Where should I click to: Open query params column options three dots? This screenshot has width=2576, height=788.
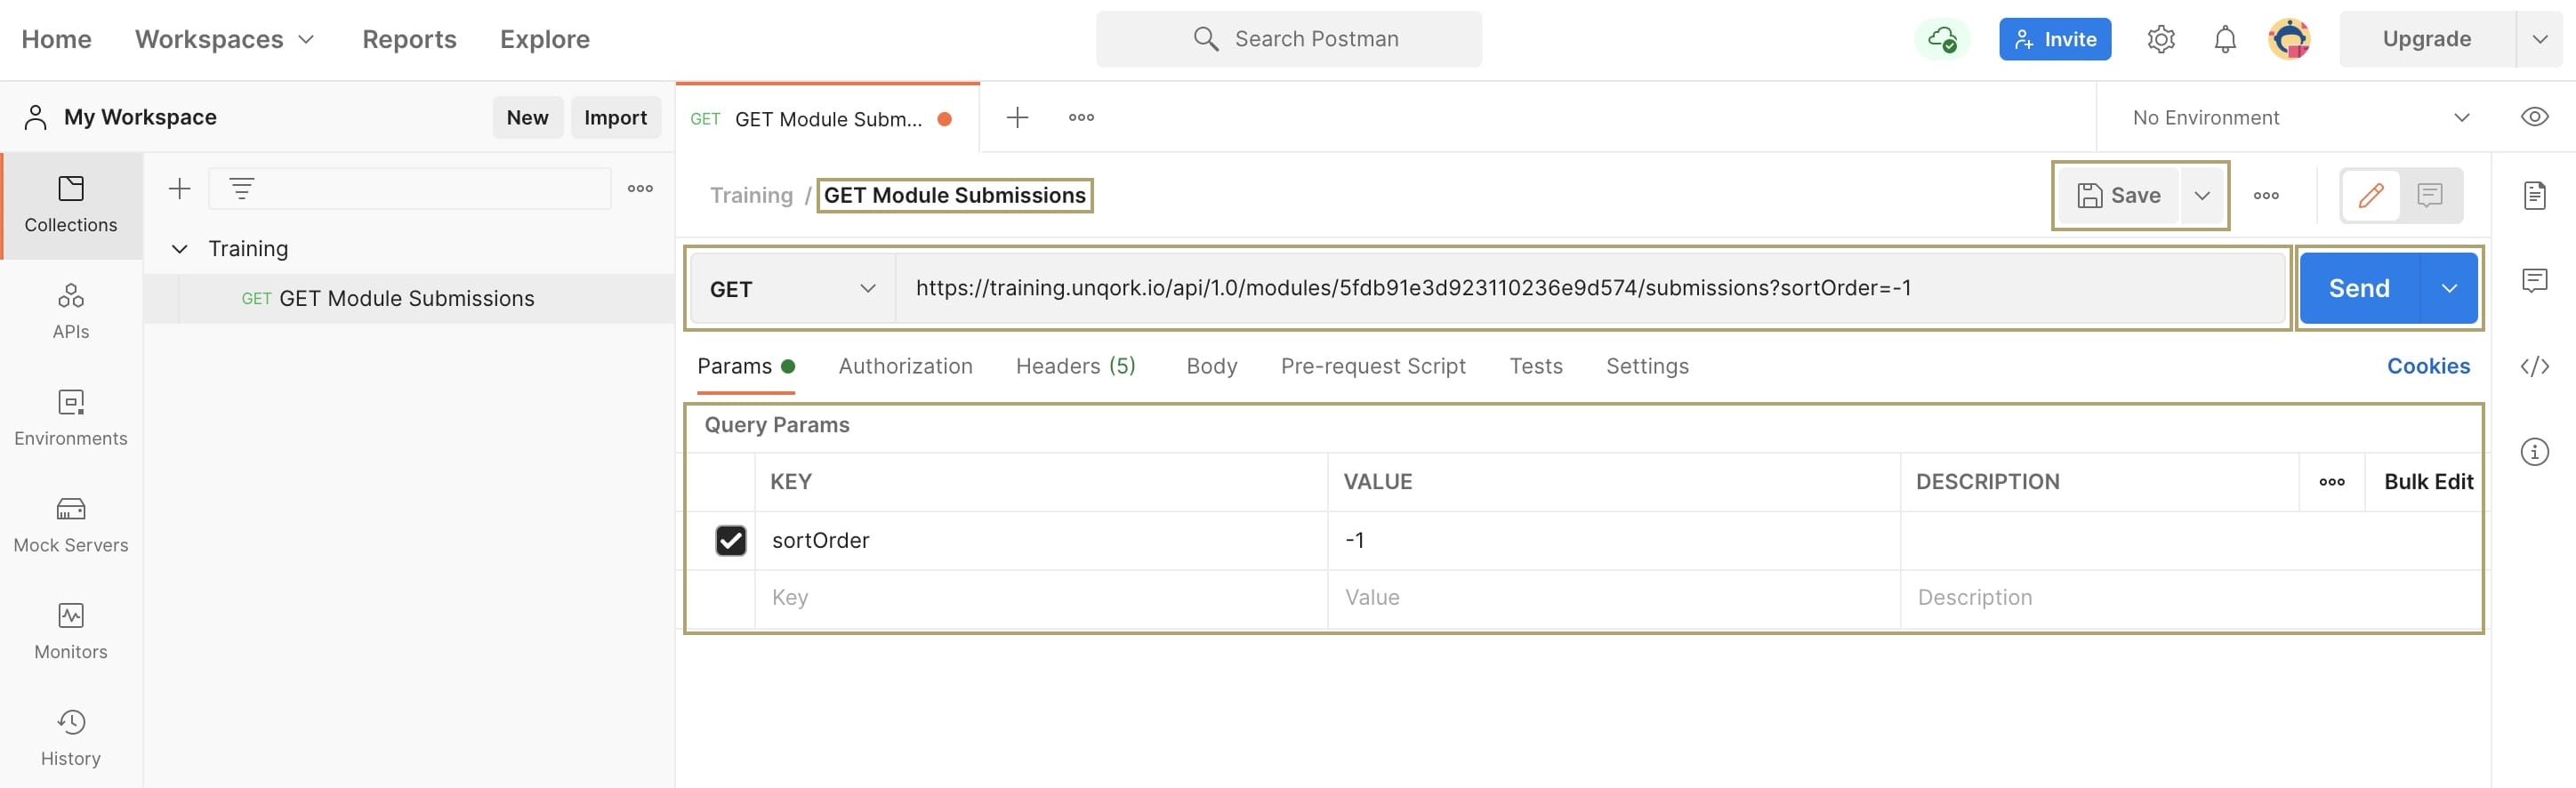pos(2331,482)
